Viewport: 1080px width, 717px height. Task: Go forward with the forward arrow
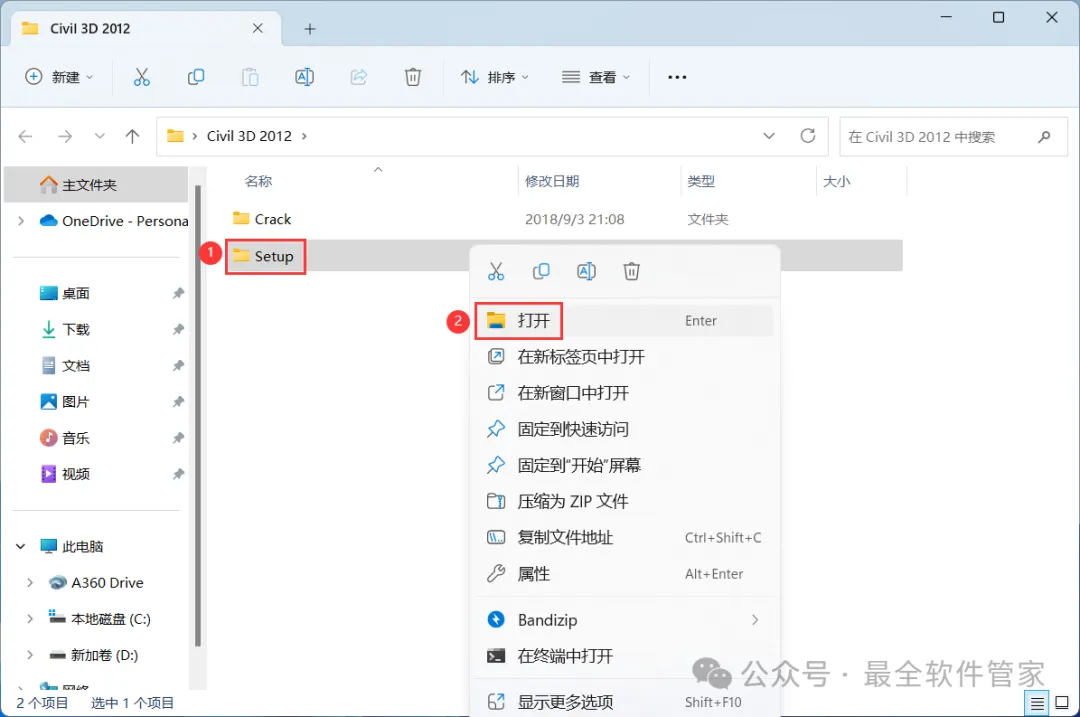pos(65,136)
